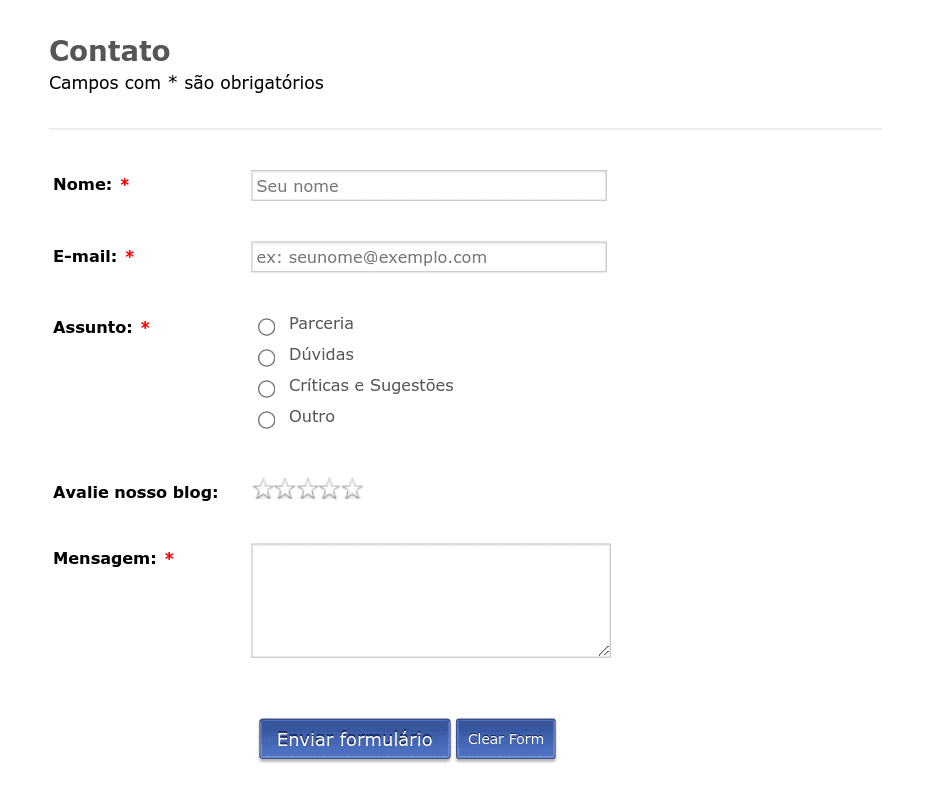Click the Mensagem textarea resize handle
The height and width of the screenshot is (791, 930).
click(x=604, y=651)
